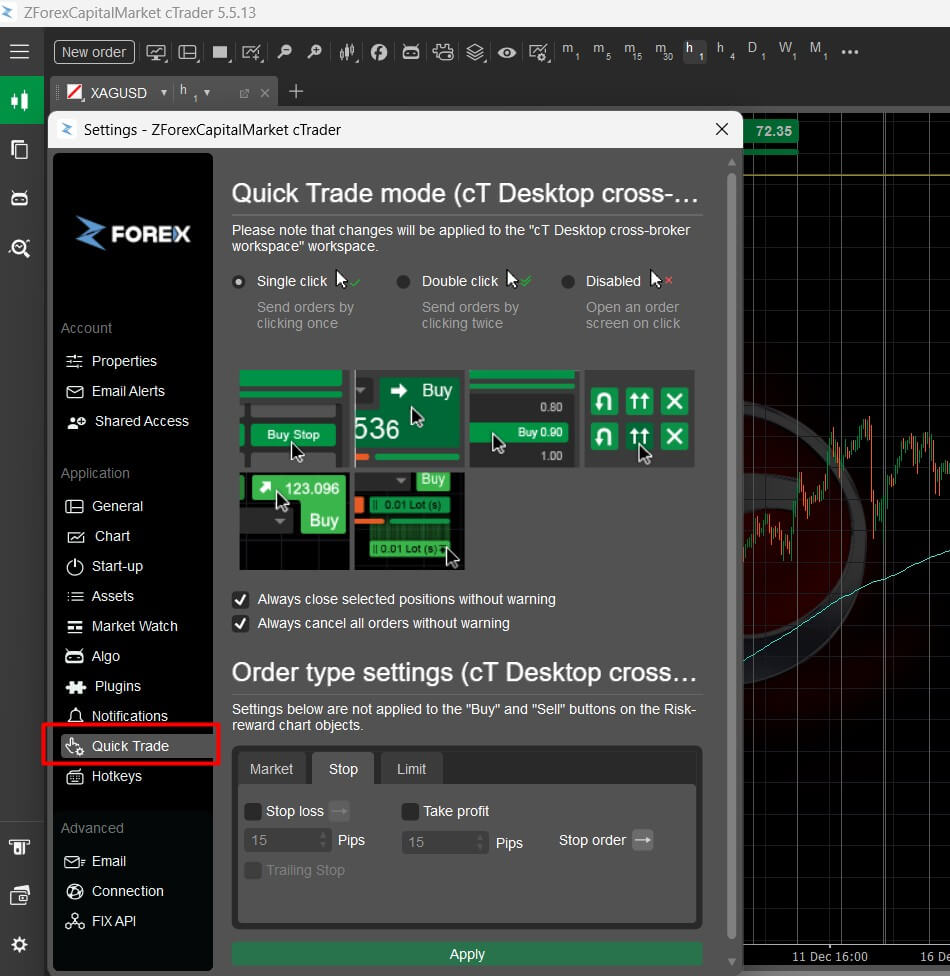Select Double click quick trade mode
Screen dimensions: 950x976
pyautogui.click(x=403, y=282)
